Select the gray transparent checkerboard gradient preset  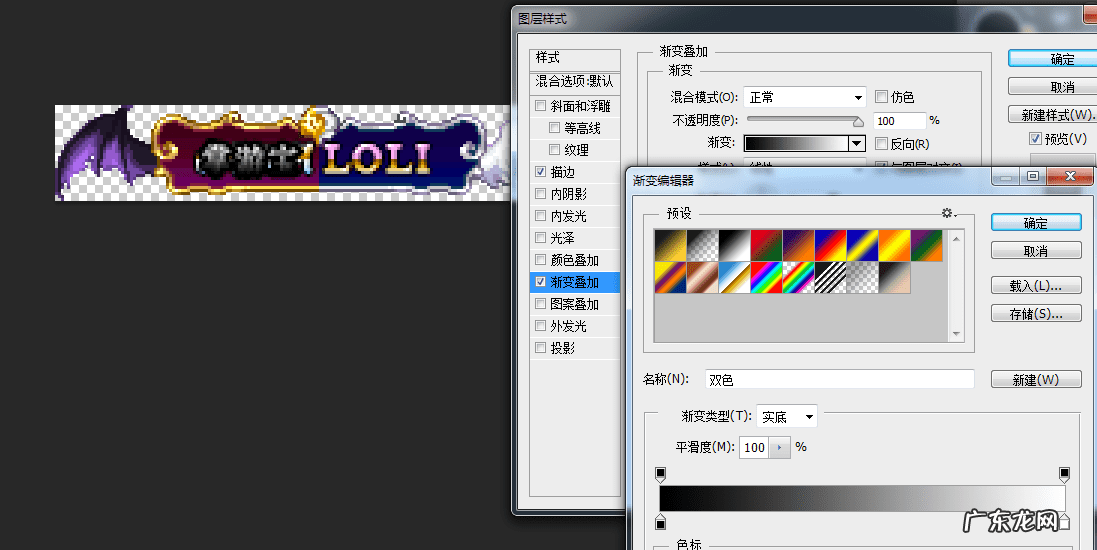(x=863, y=278)
